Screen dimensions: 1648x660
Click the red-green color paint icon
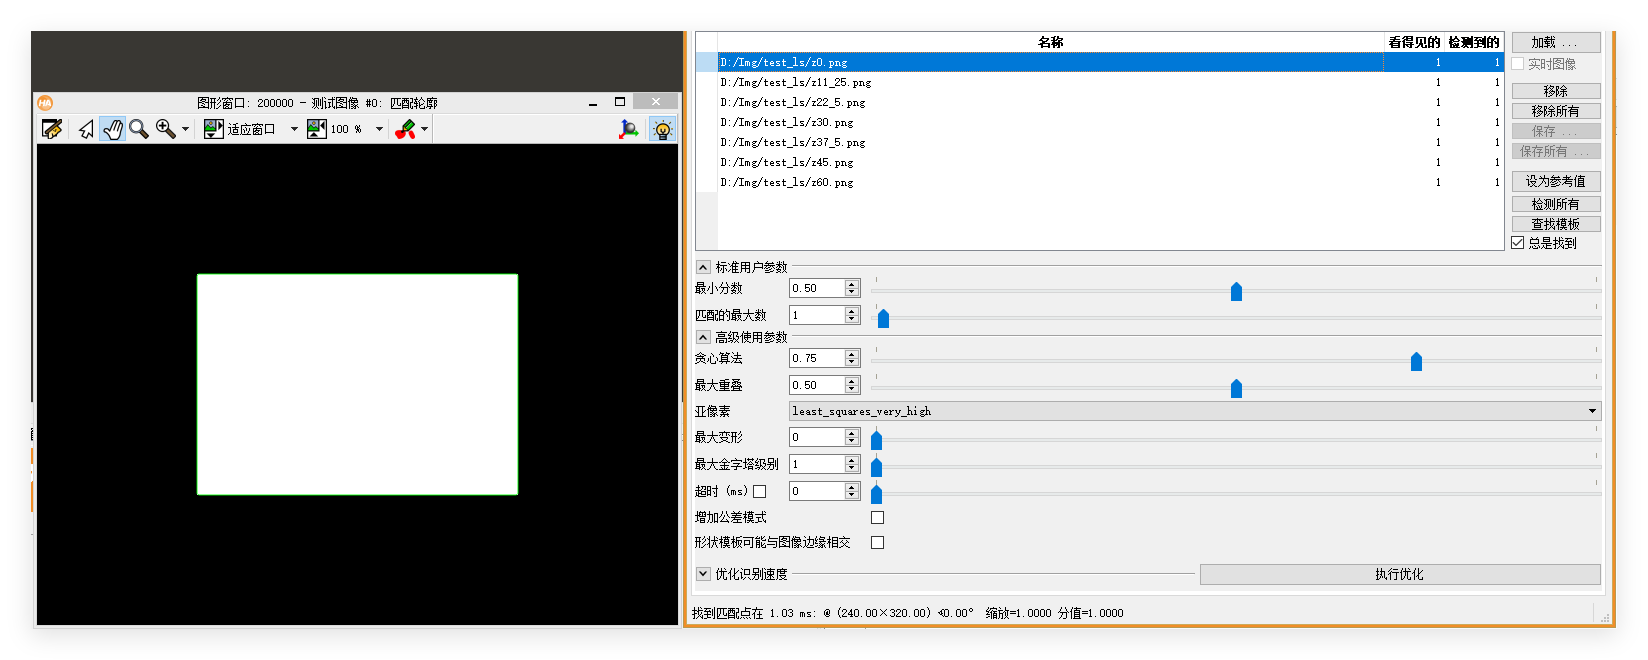(405, 129)
